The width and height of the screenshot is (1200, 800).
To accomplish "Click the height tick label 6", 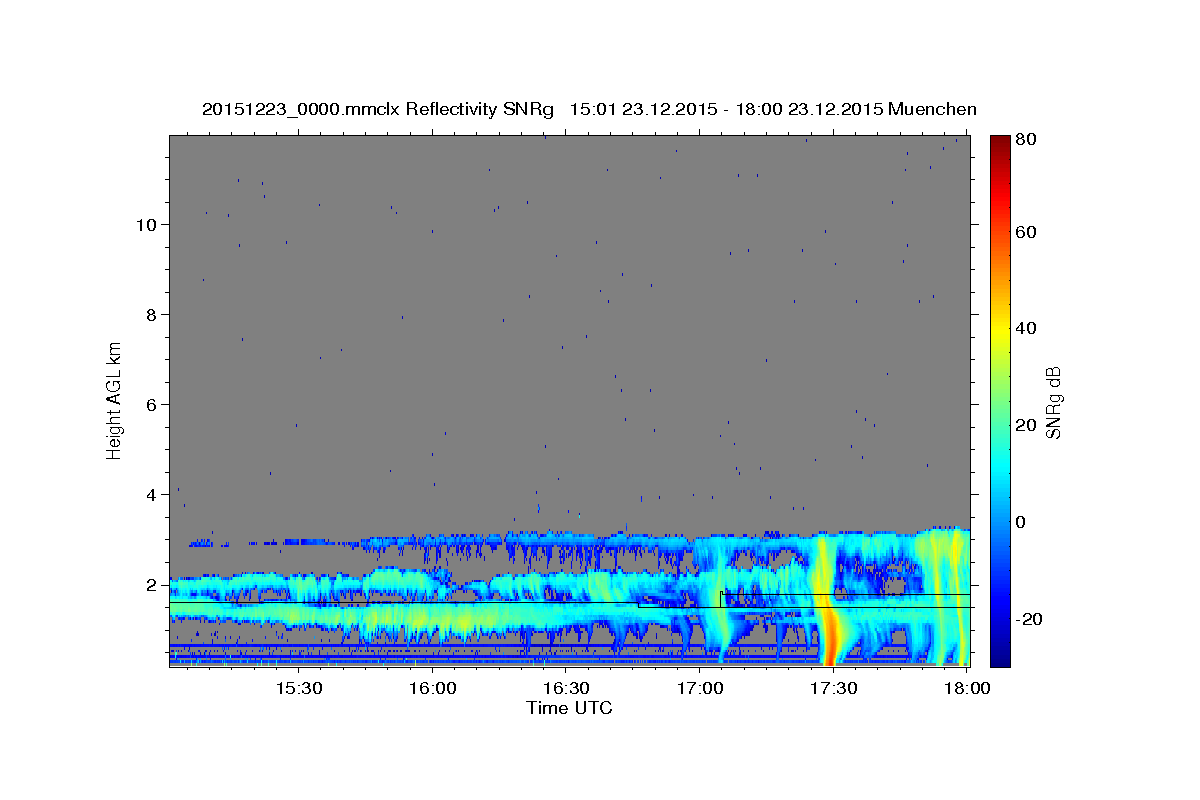I will tap(153, 404).
